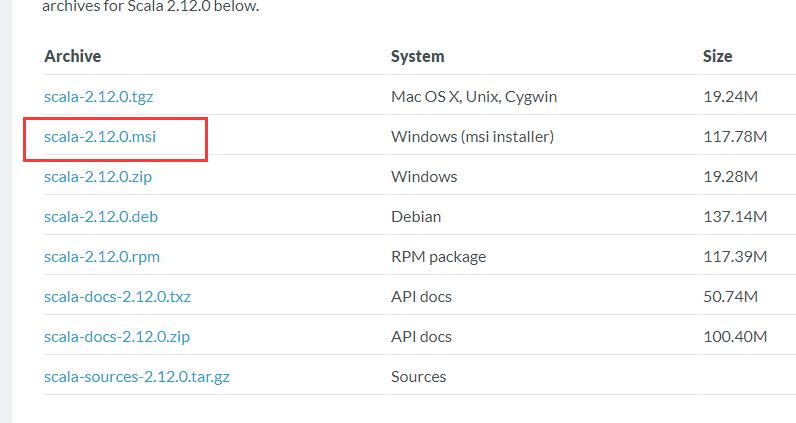Select the 137.14M size cell

point(735,217)
